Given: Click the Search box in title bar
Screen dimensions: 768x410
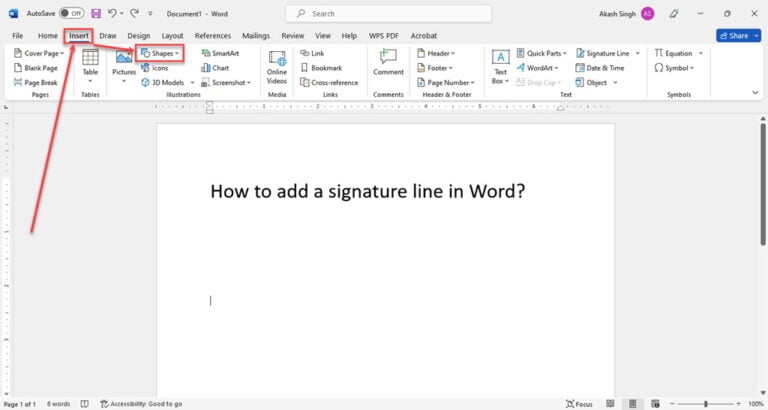Looking at the screenshot, I should (388, 14).
